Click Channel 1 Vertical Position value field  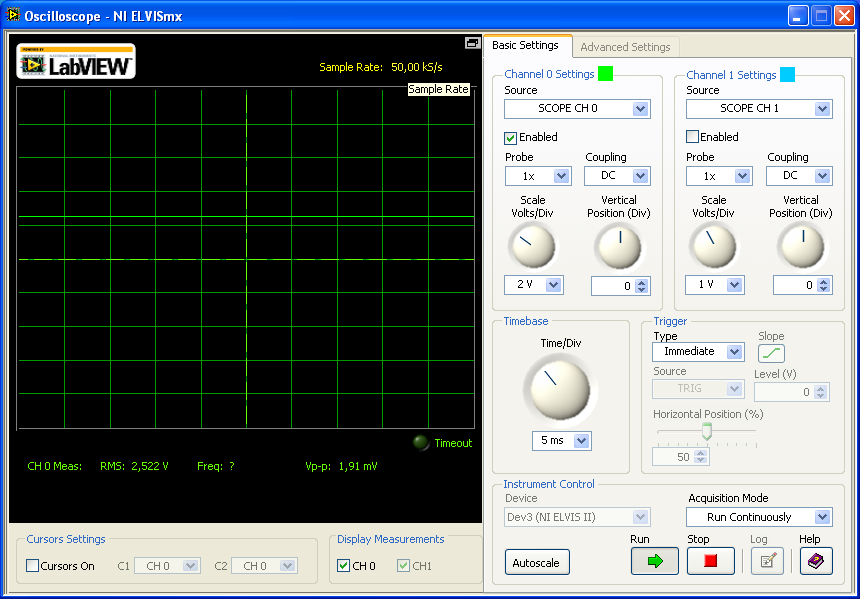click(x=794, y=285)
